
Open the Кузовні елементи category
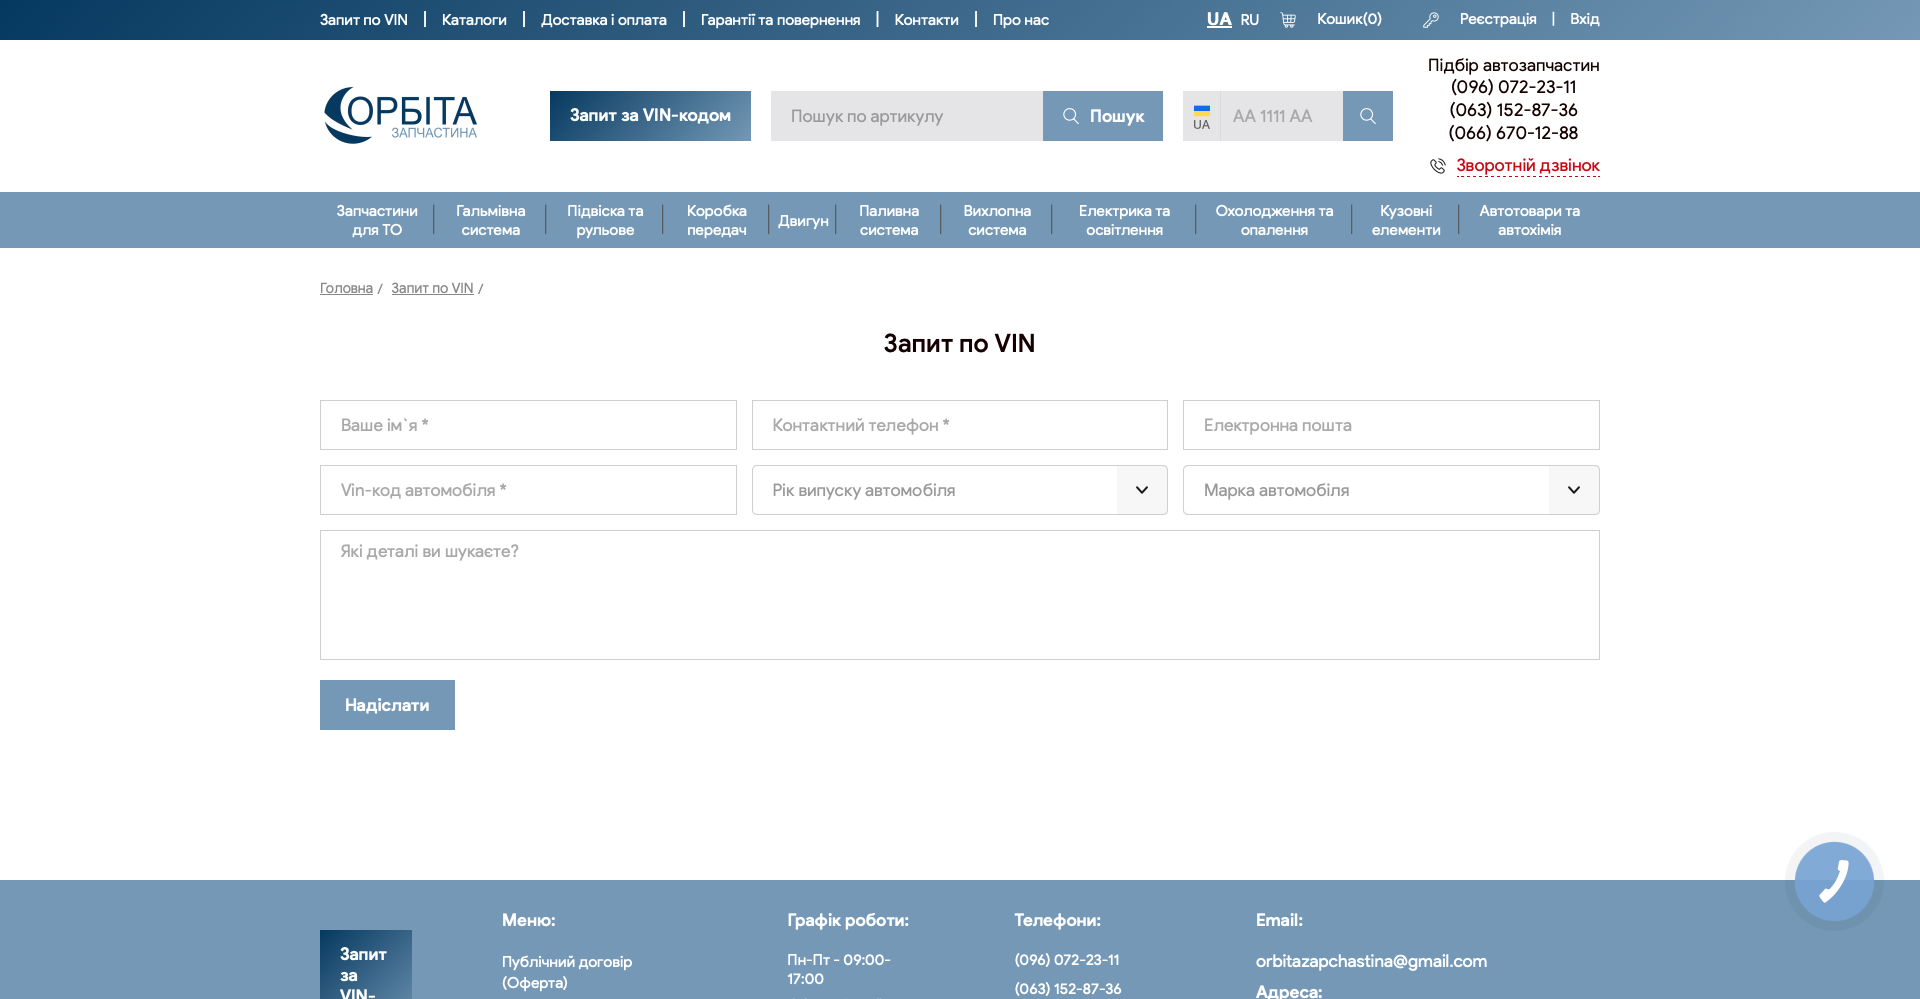[x=1406, y=220]
